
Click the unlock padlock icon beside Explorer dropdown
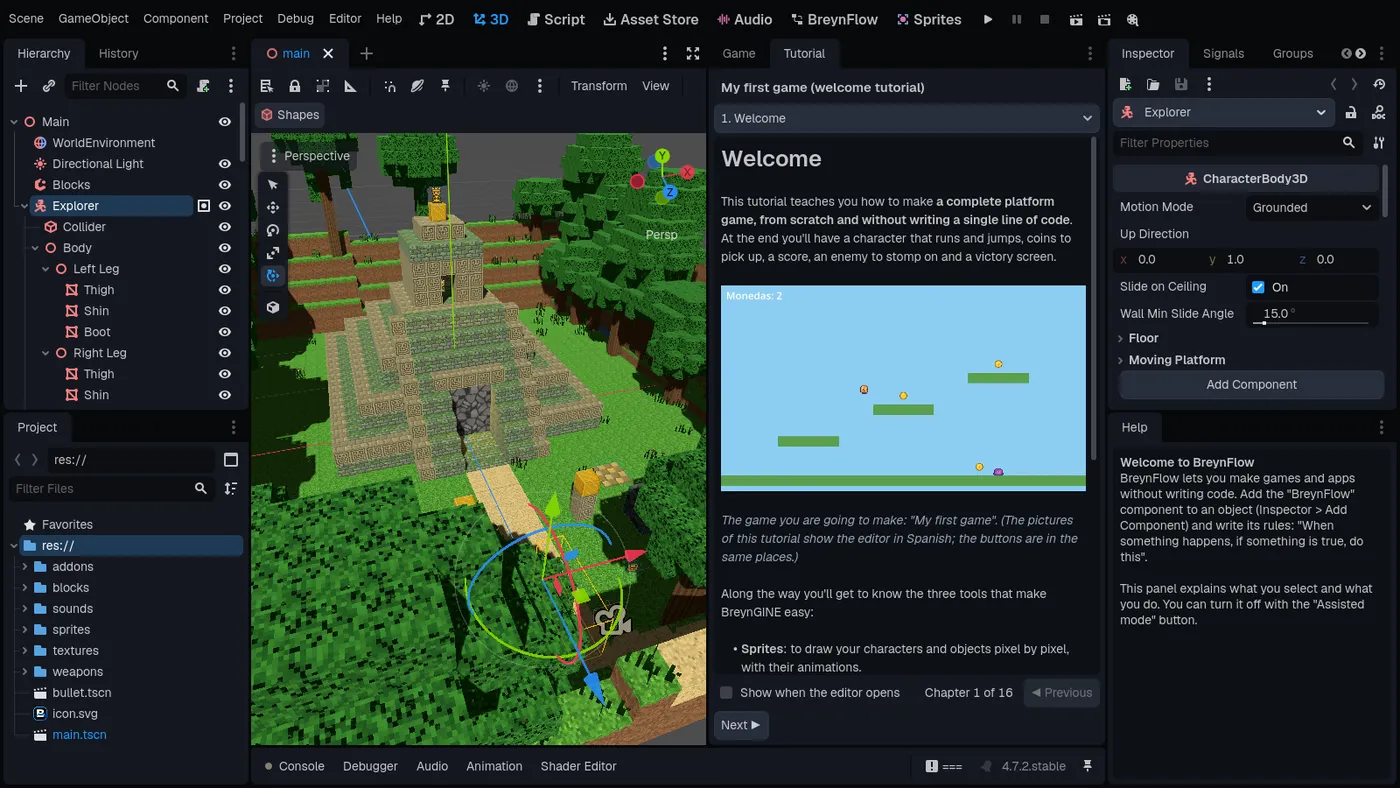pos(1351,112)
